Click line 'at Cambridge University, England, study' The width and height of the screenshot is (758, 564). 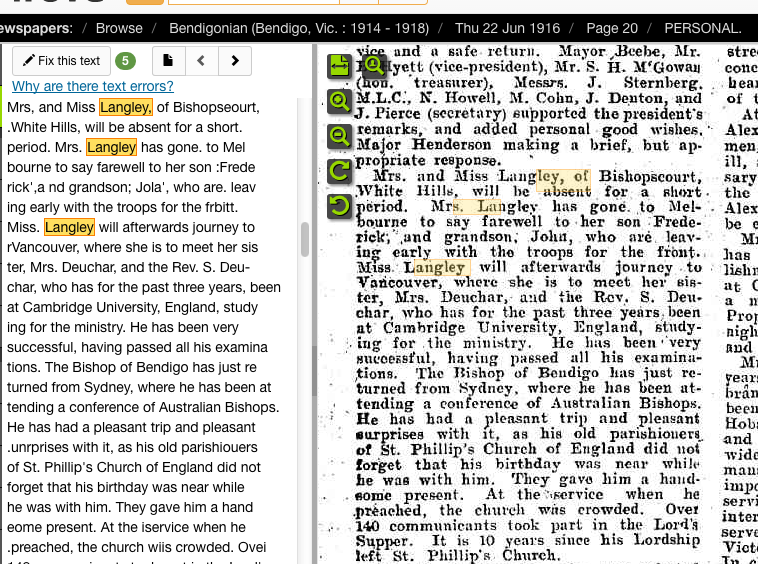point(132,307)
